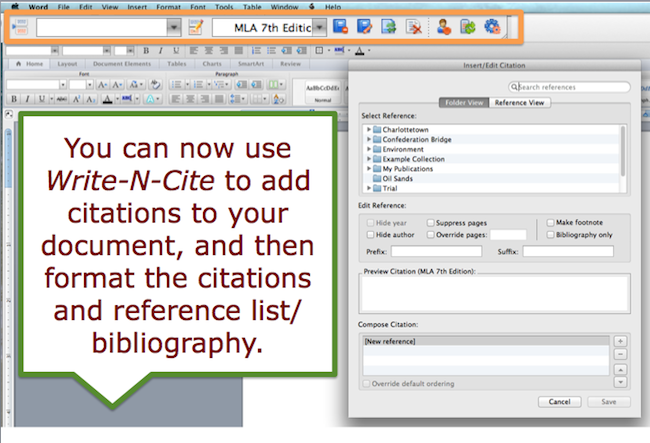650x443 pixels.
Task: Click the blue document icon with red minus badge
Action: click(340, 27)
